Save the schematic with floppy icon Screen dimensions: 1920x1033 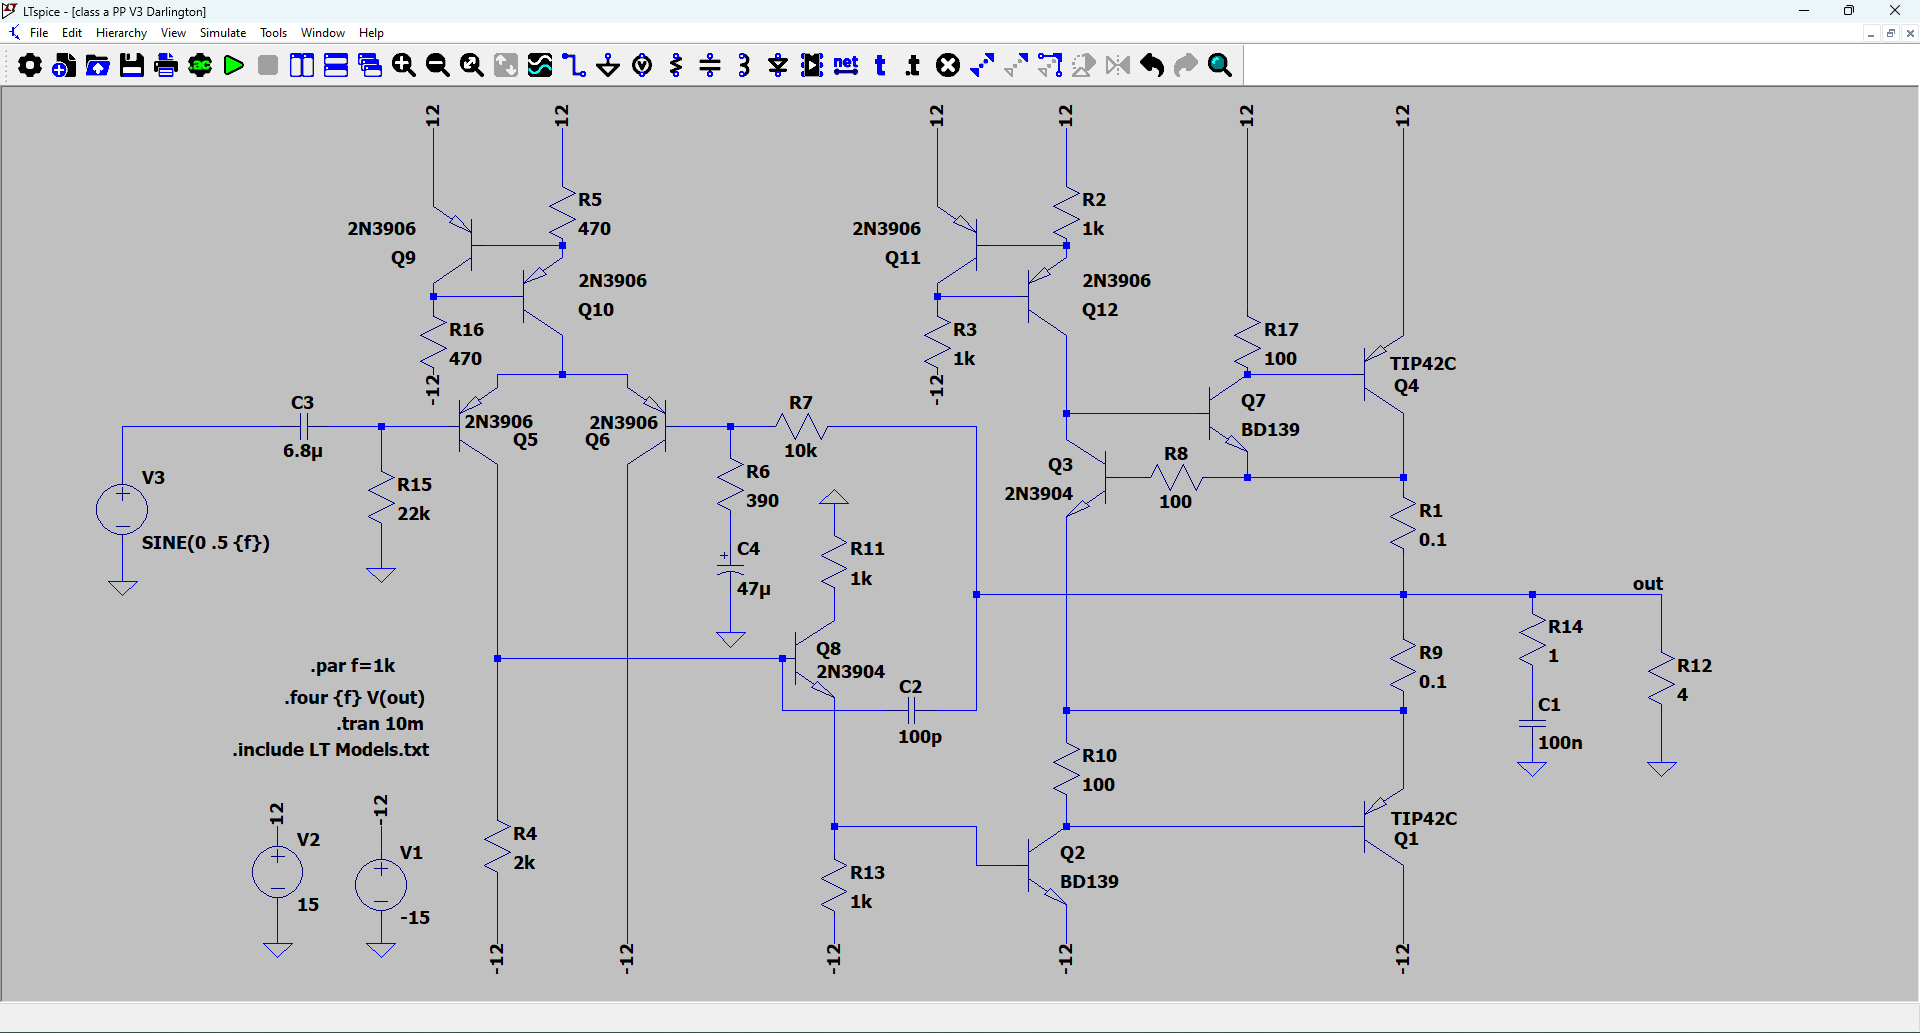132,66
